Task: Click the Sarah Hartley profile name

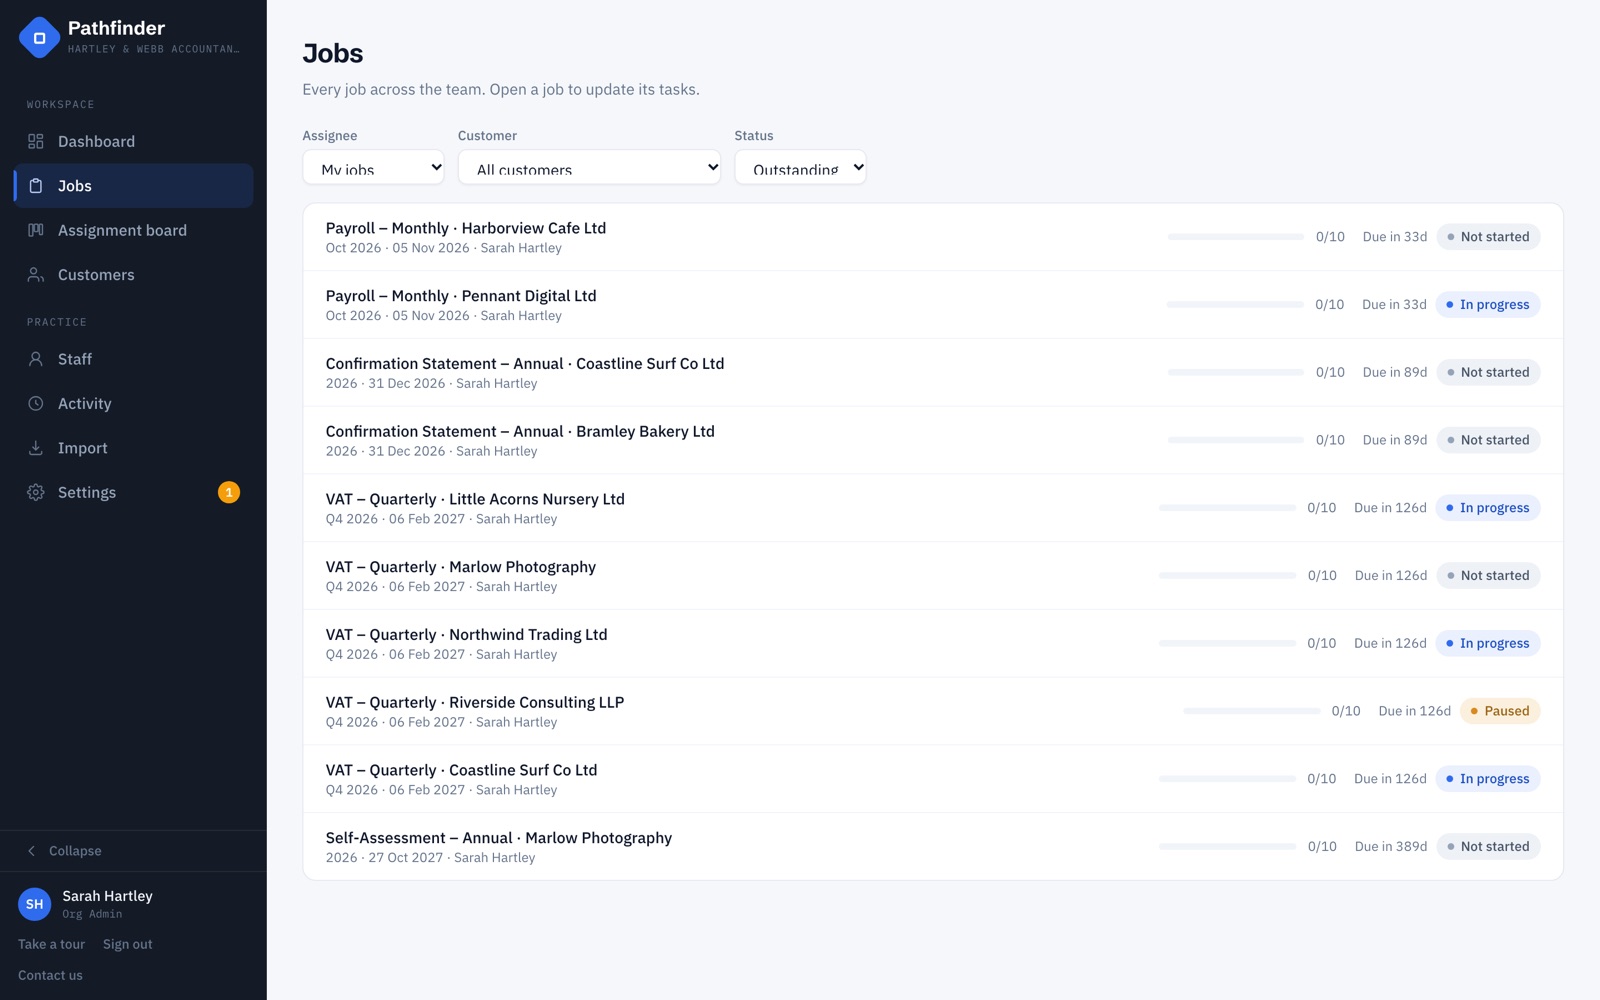Action: [107, 896]
